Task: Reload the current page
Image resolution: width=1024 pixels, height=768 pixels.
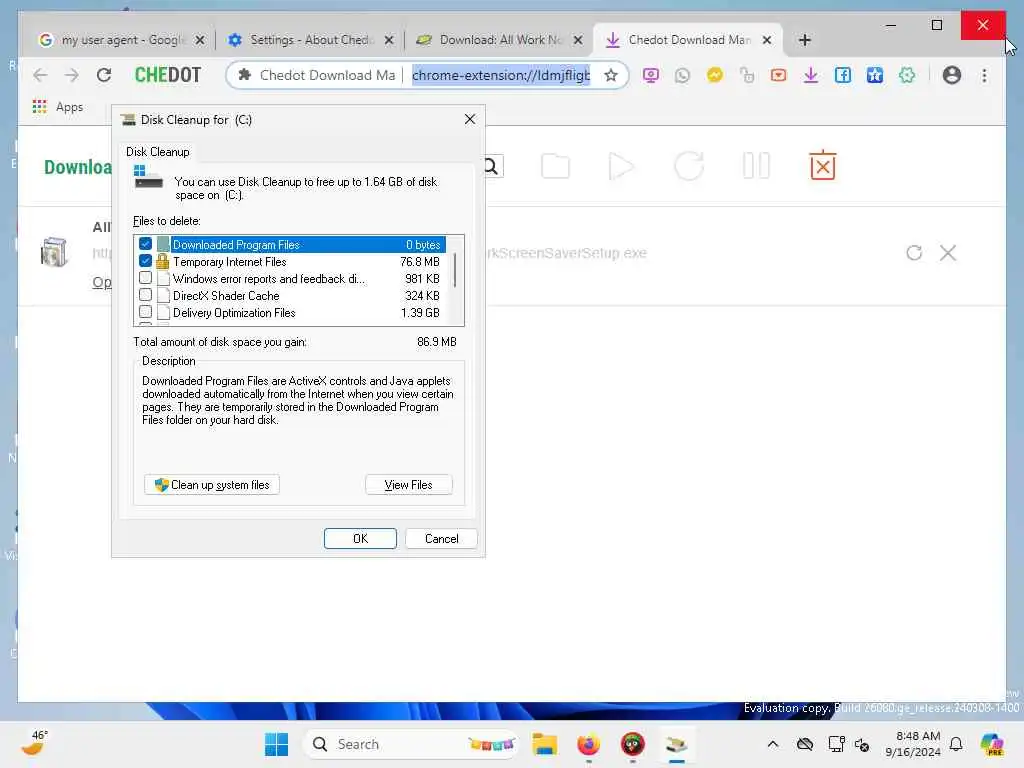Action: pos(104,75)
